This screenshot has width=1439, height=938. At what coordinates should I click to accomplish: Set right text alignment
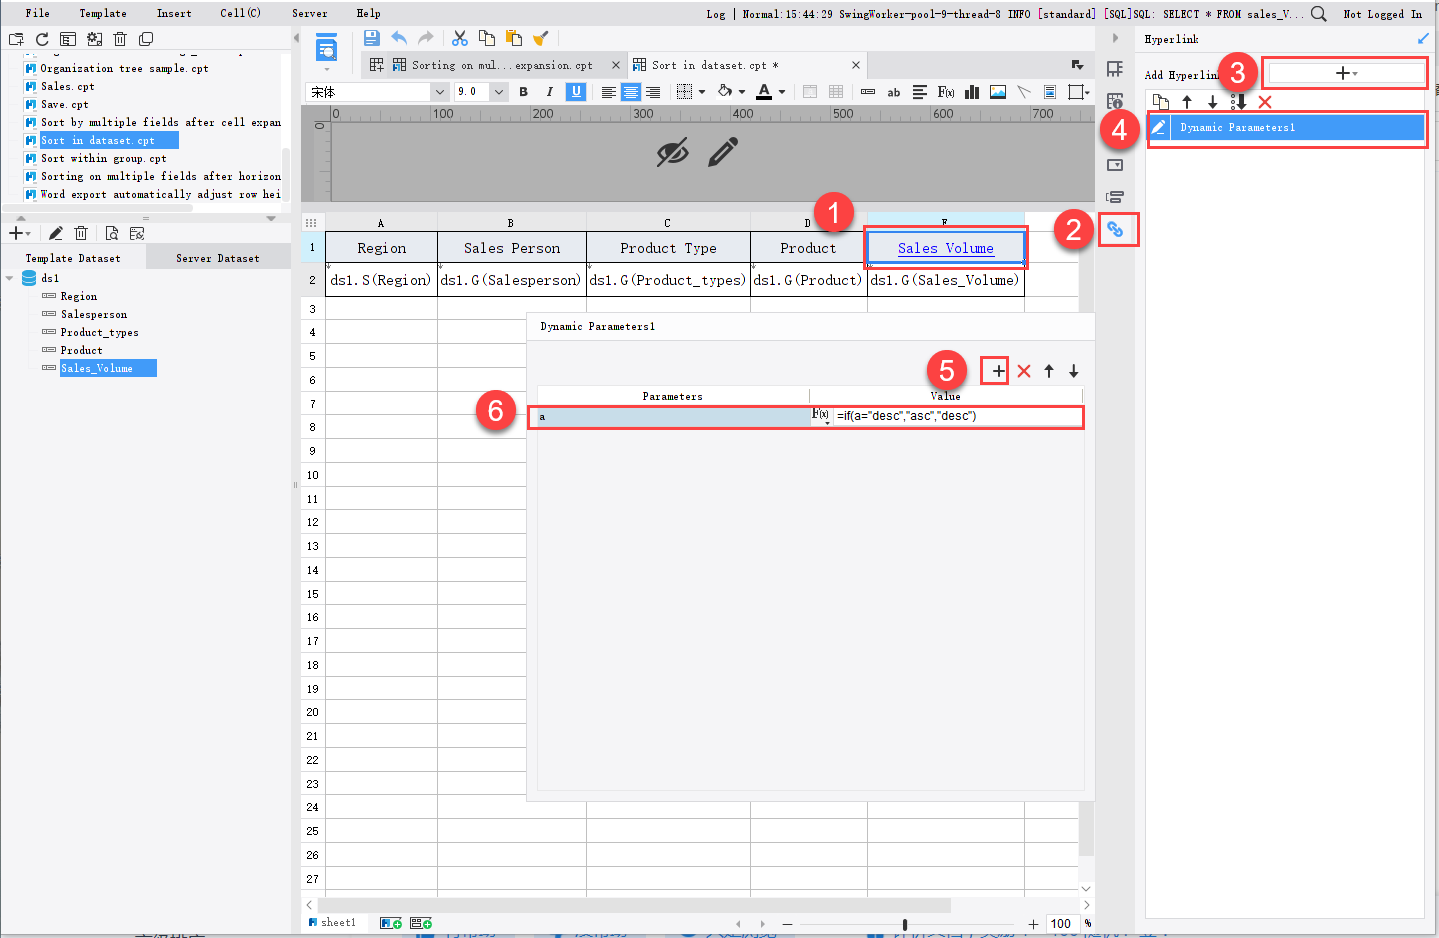(x=653, y=92)
